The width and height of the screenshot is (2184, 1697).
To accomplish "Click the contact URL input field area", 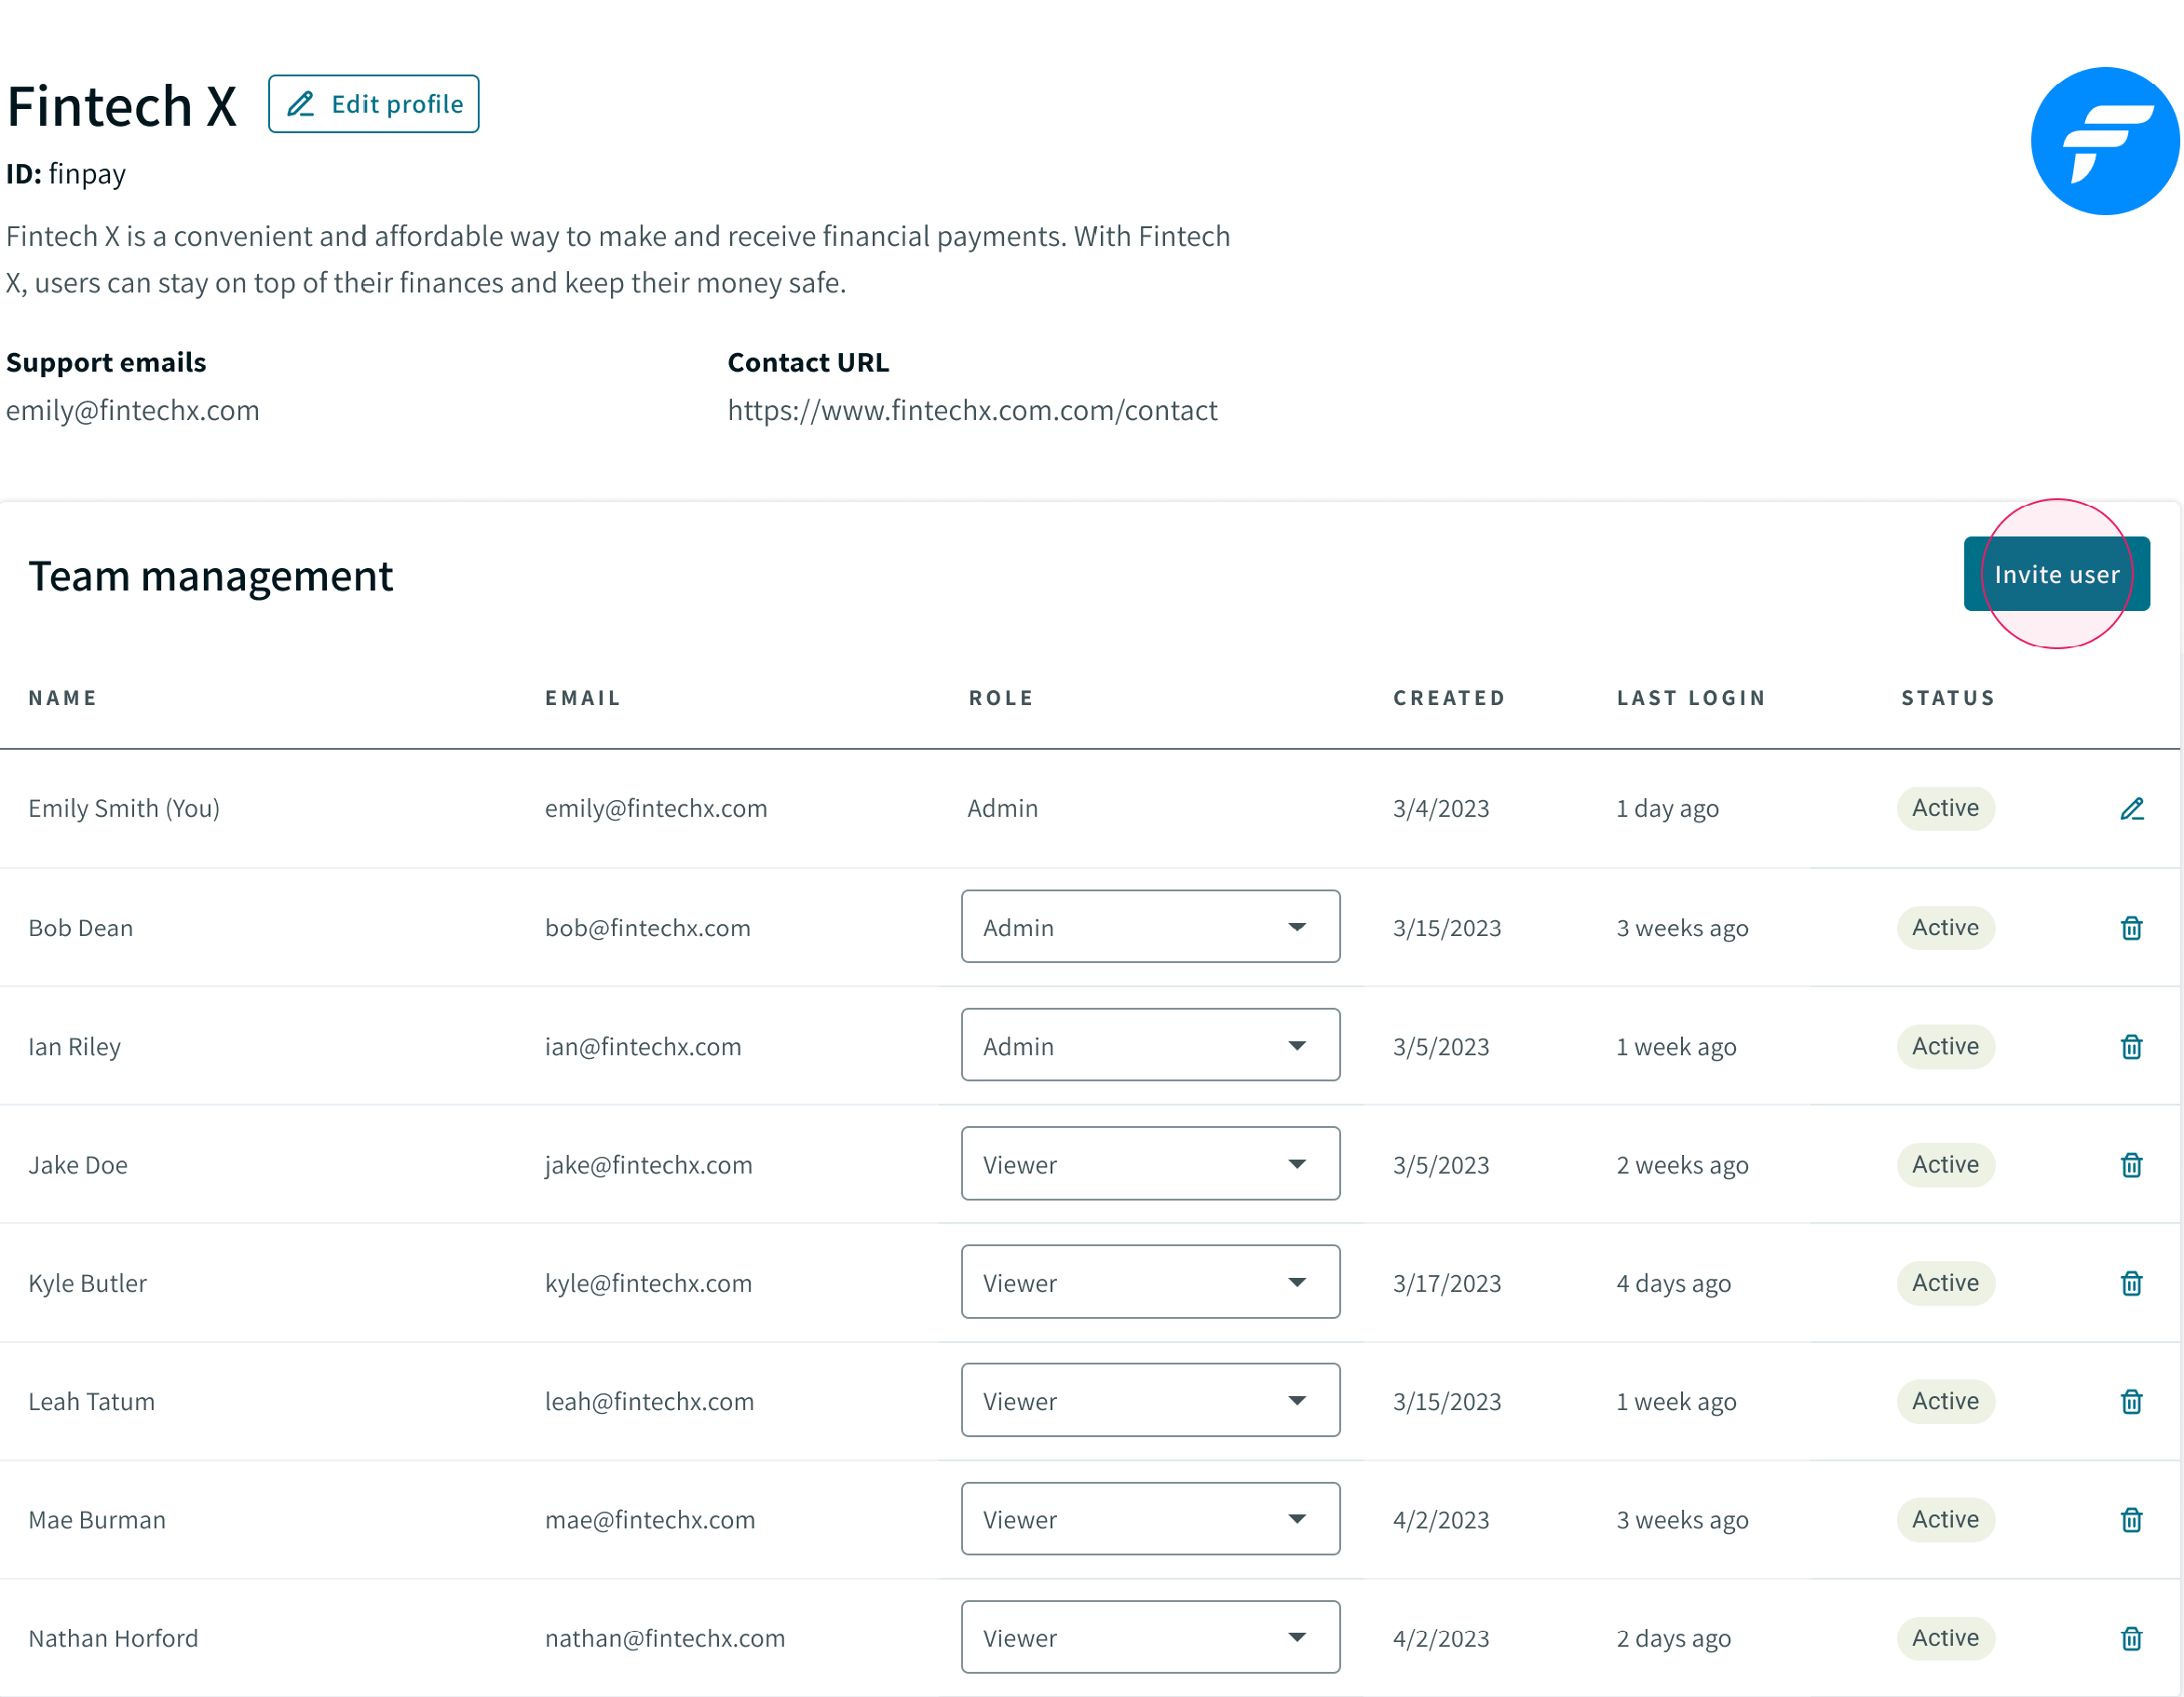I will click(971, 410).
